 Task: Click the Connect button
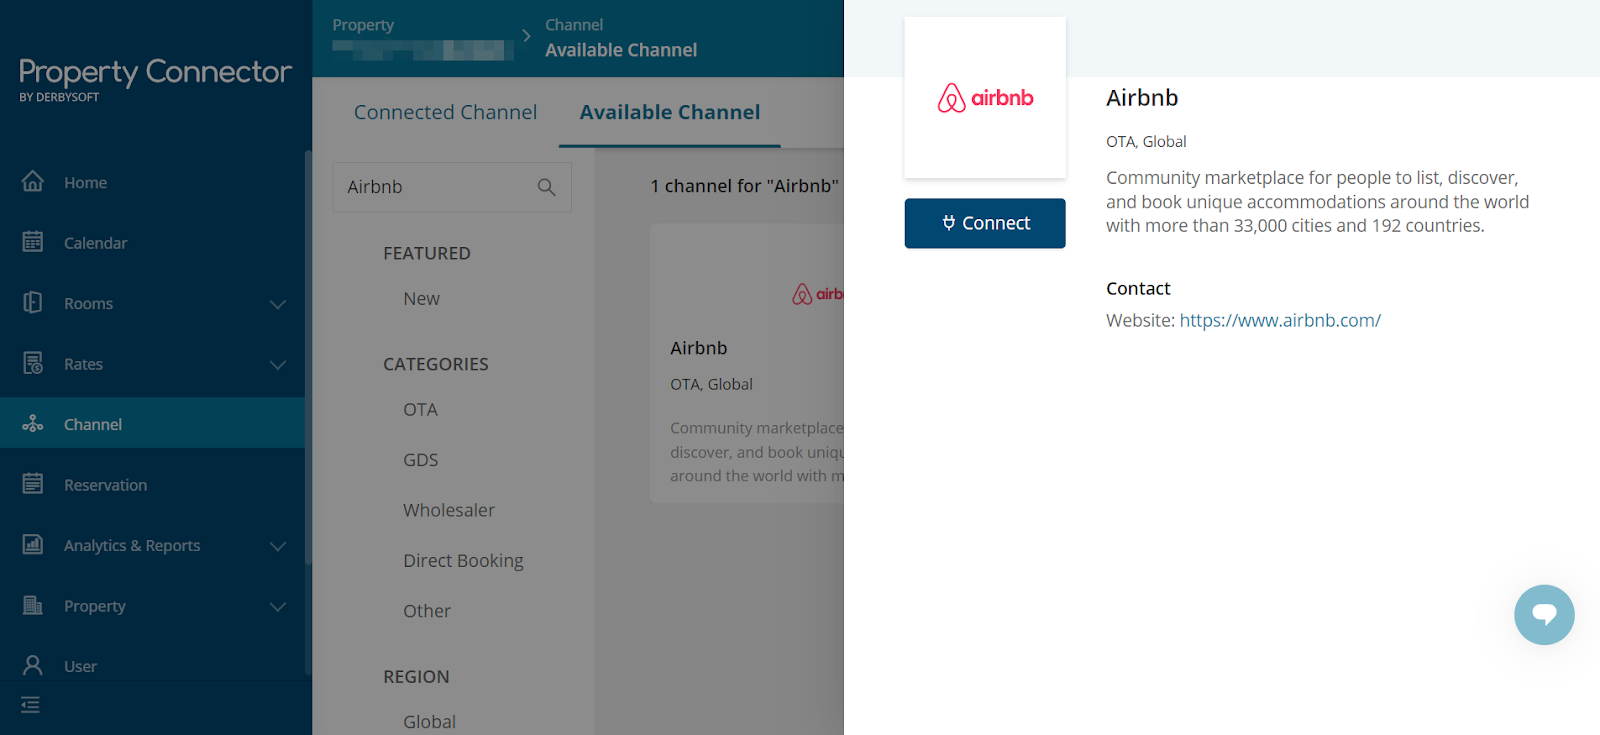[985, 223]
